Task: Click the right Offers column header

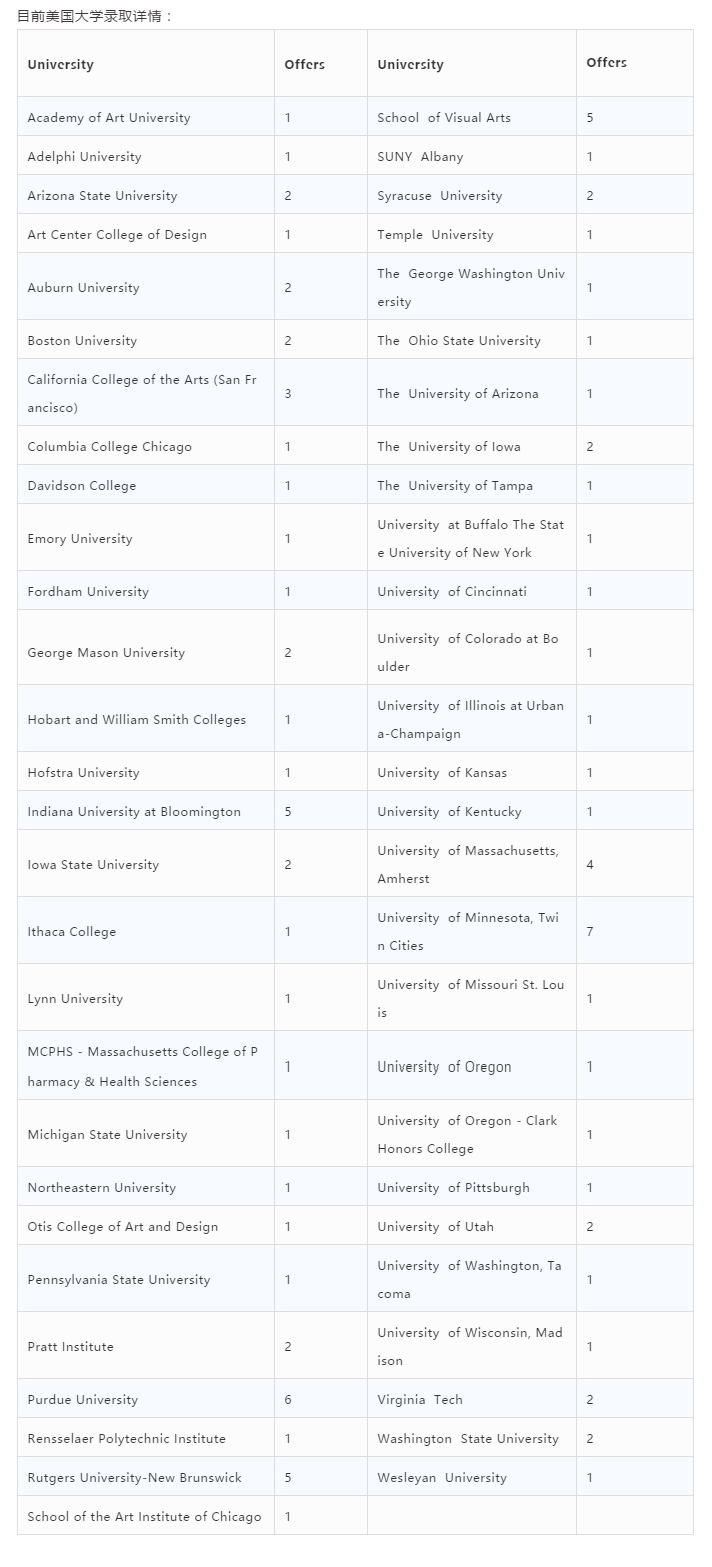Action: tap(634, 64)
